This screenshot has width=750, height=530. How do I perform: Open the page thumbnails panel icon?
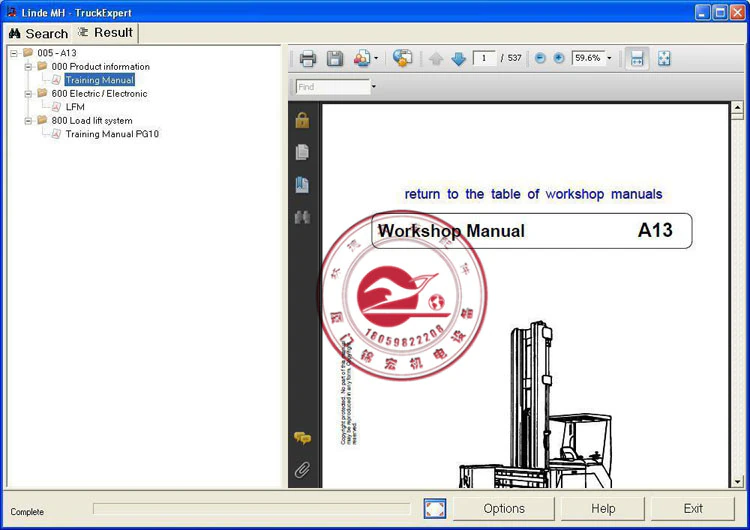pos(302,152)
